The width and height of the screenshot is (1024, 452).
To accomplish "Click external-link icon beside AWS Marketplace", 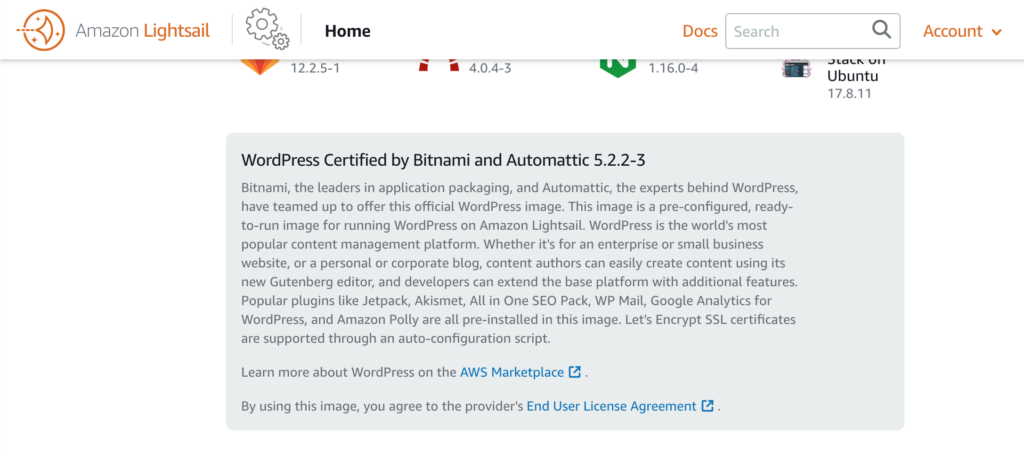I will click(575, 372).
